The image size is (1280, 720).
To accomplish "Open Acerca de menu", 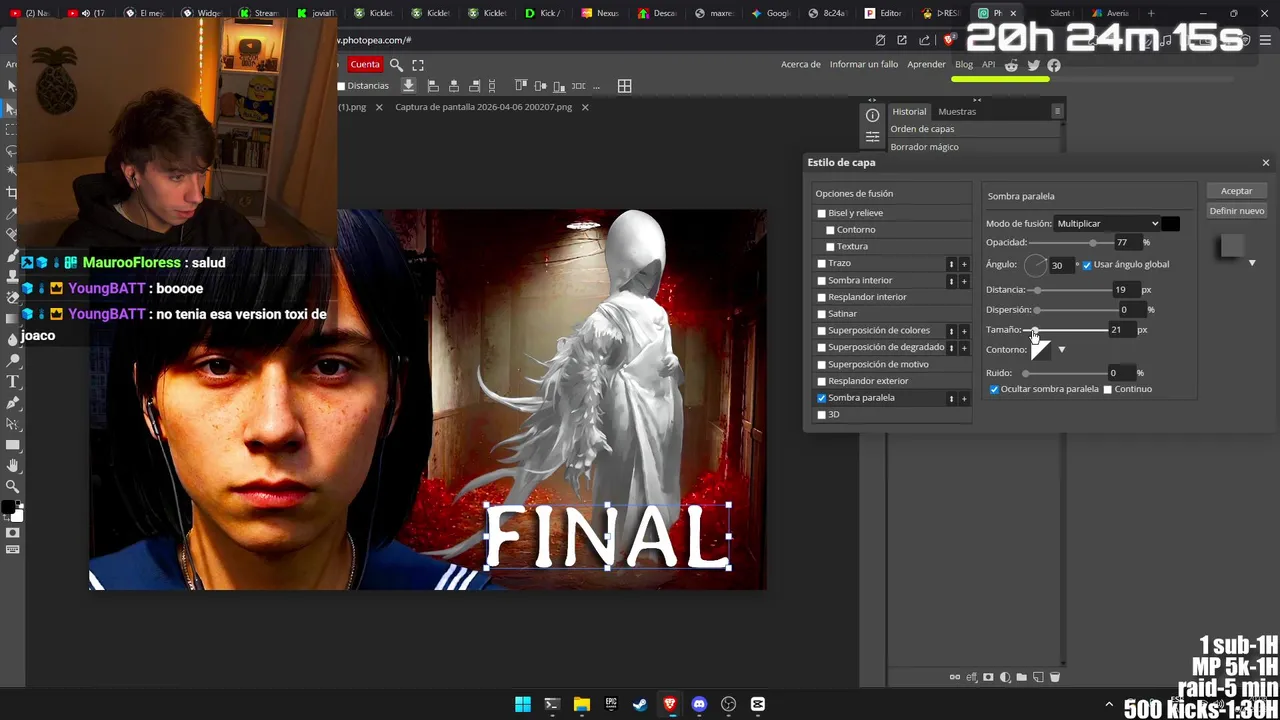I will tap(800, 65).
